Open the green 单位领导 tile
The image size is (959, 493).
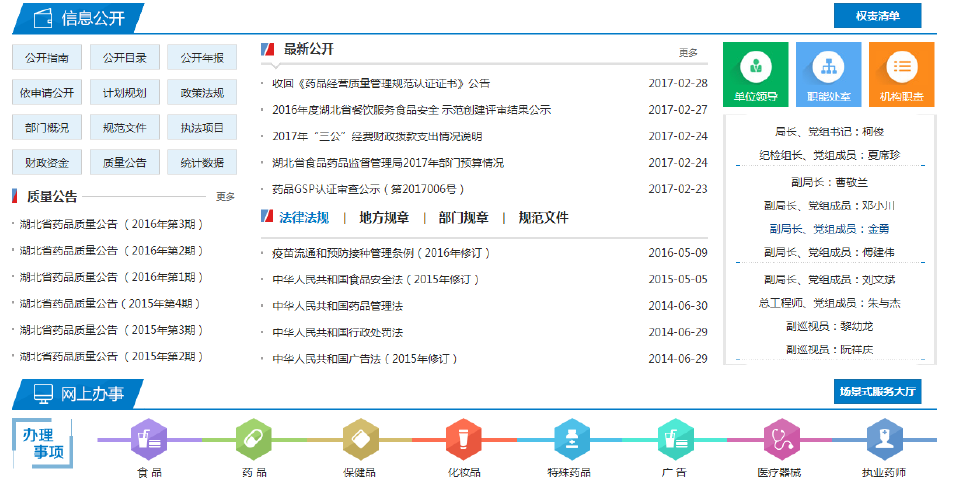755,74
